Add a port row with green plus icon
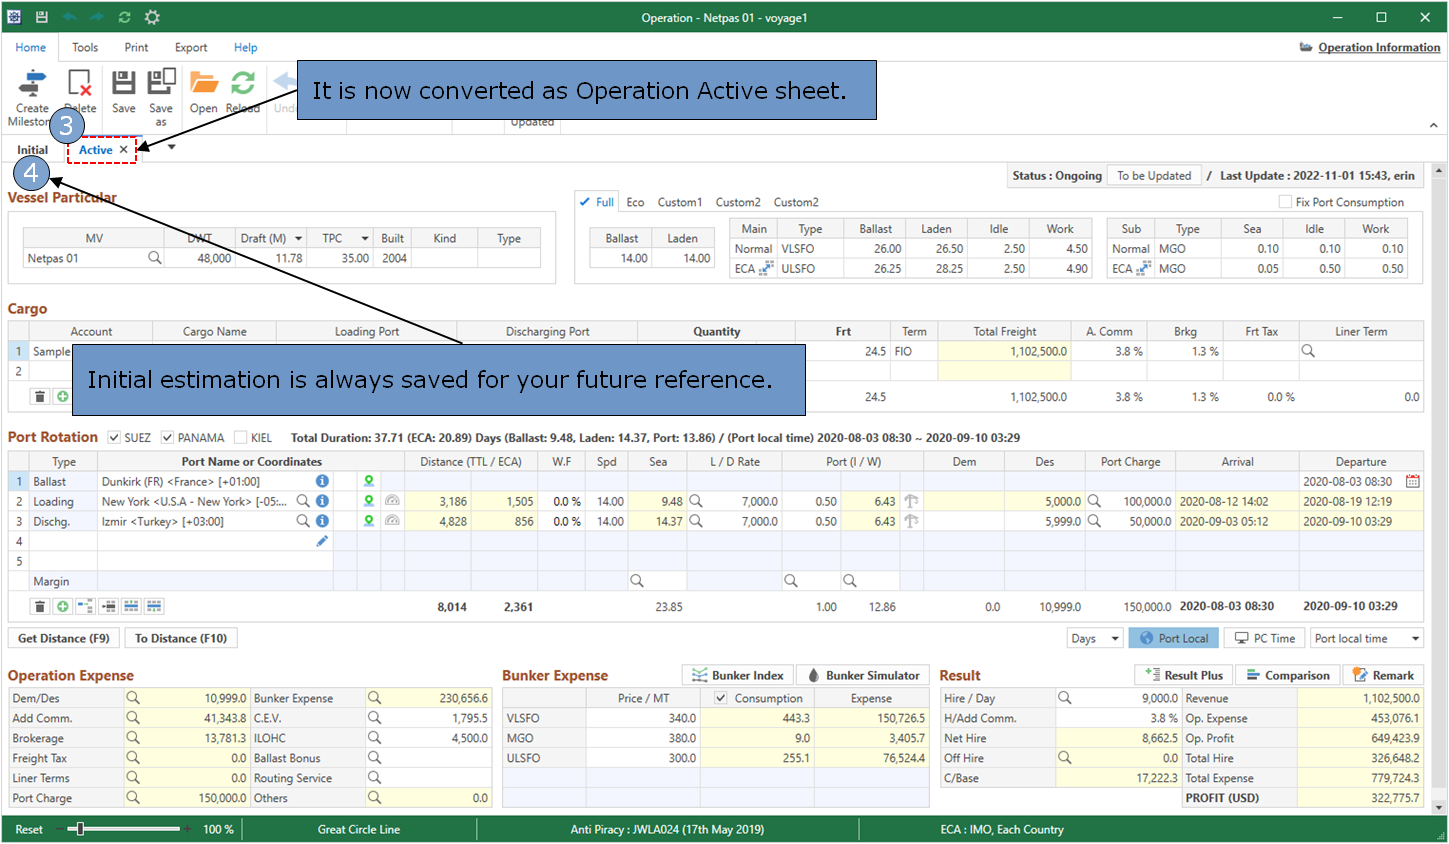This screenshot has height=844, width=1449. click(63, 606)
